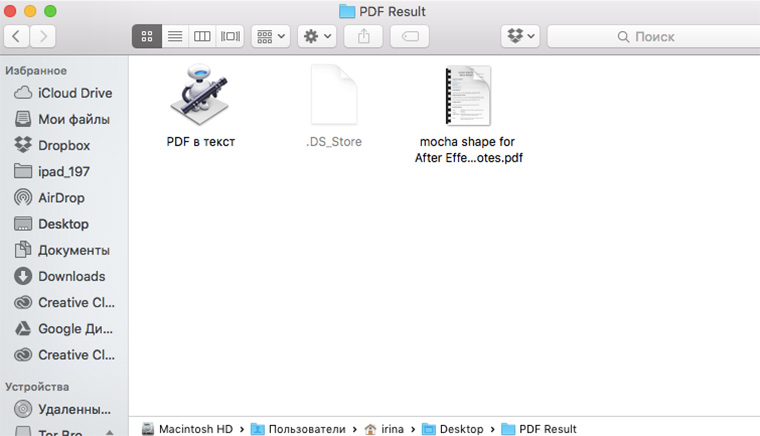Open Creative Cl... item below Google Ди...
760x436 pixels.
[x=64, y=355]
